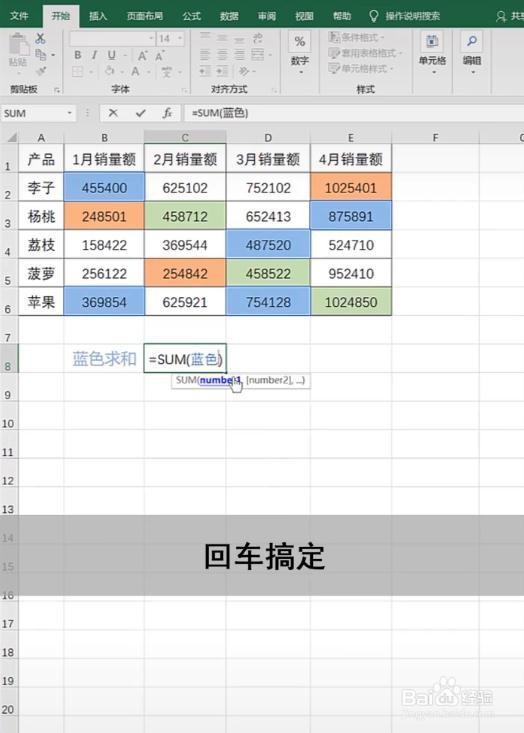Click the Decrease Indent icon
The width and height of the screenshot is (524, 733).
(205, 71)
